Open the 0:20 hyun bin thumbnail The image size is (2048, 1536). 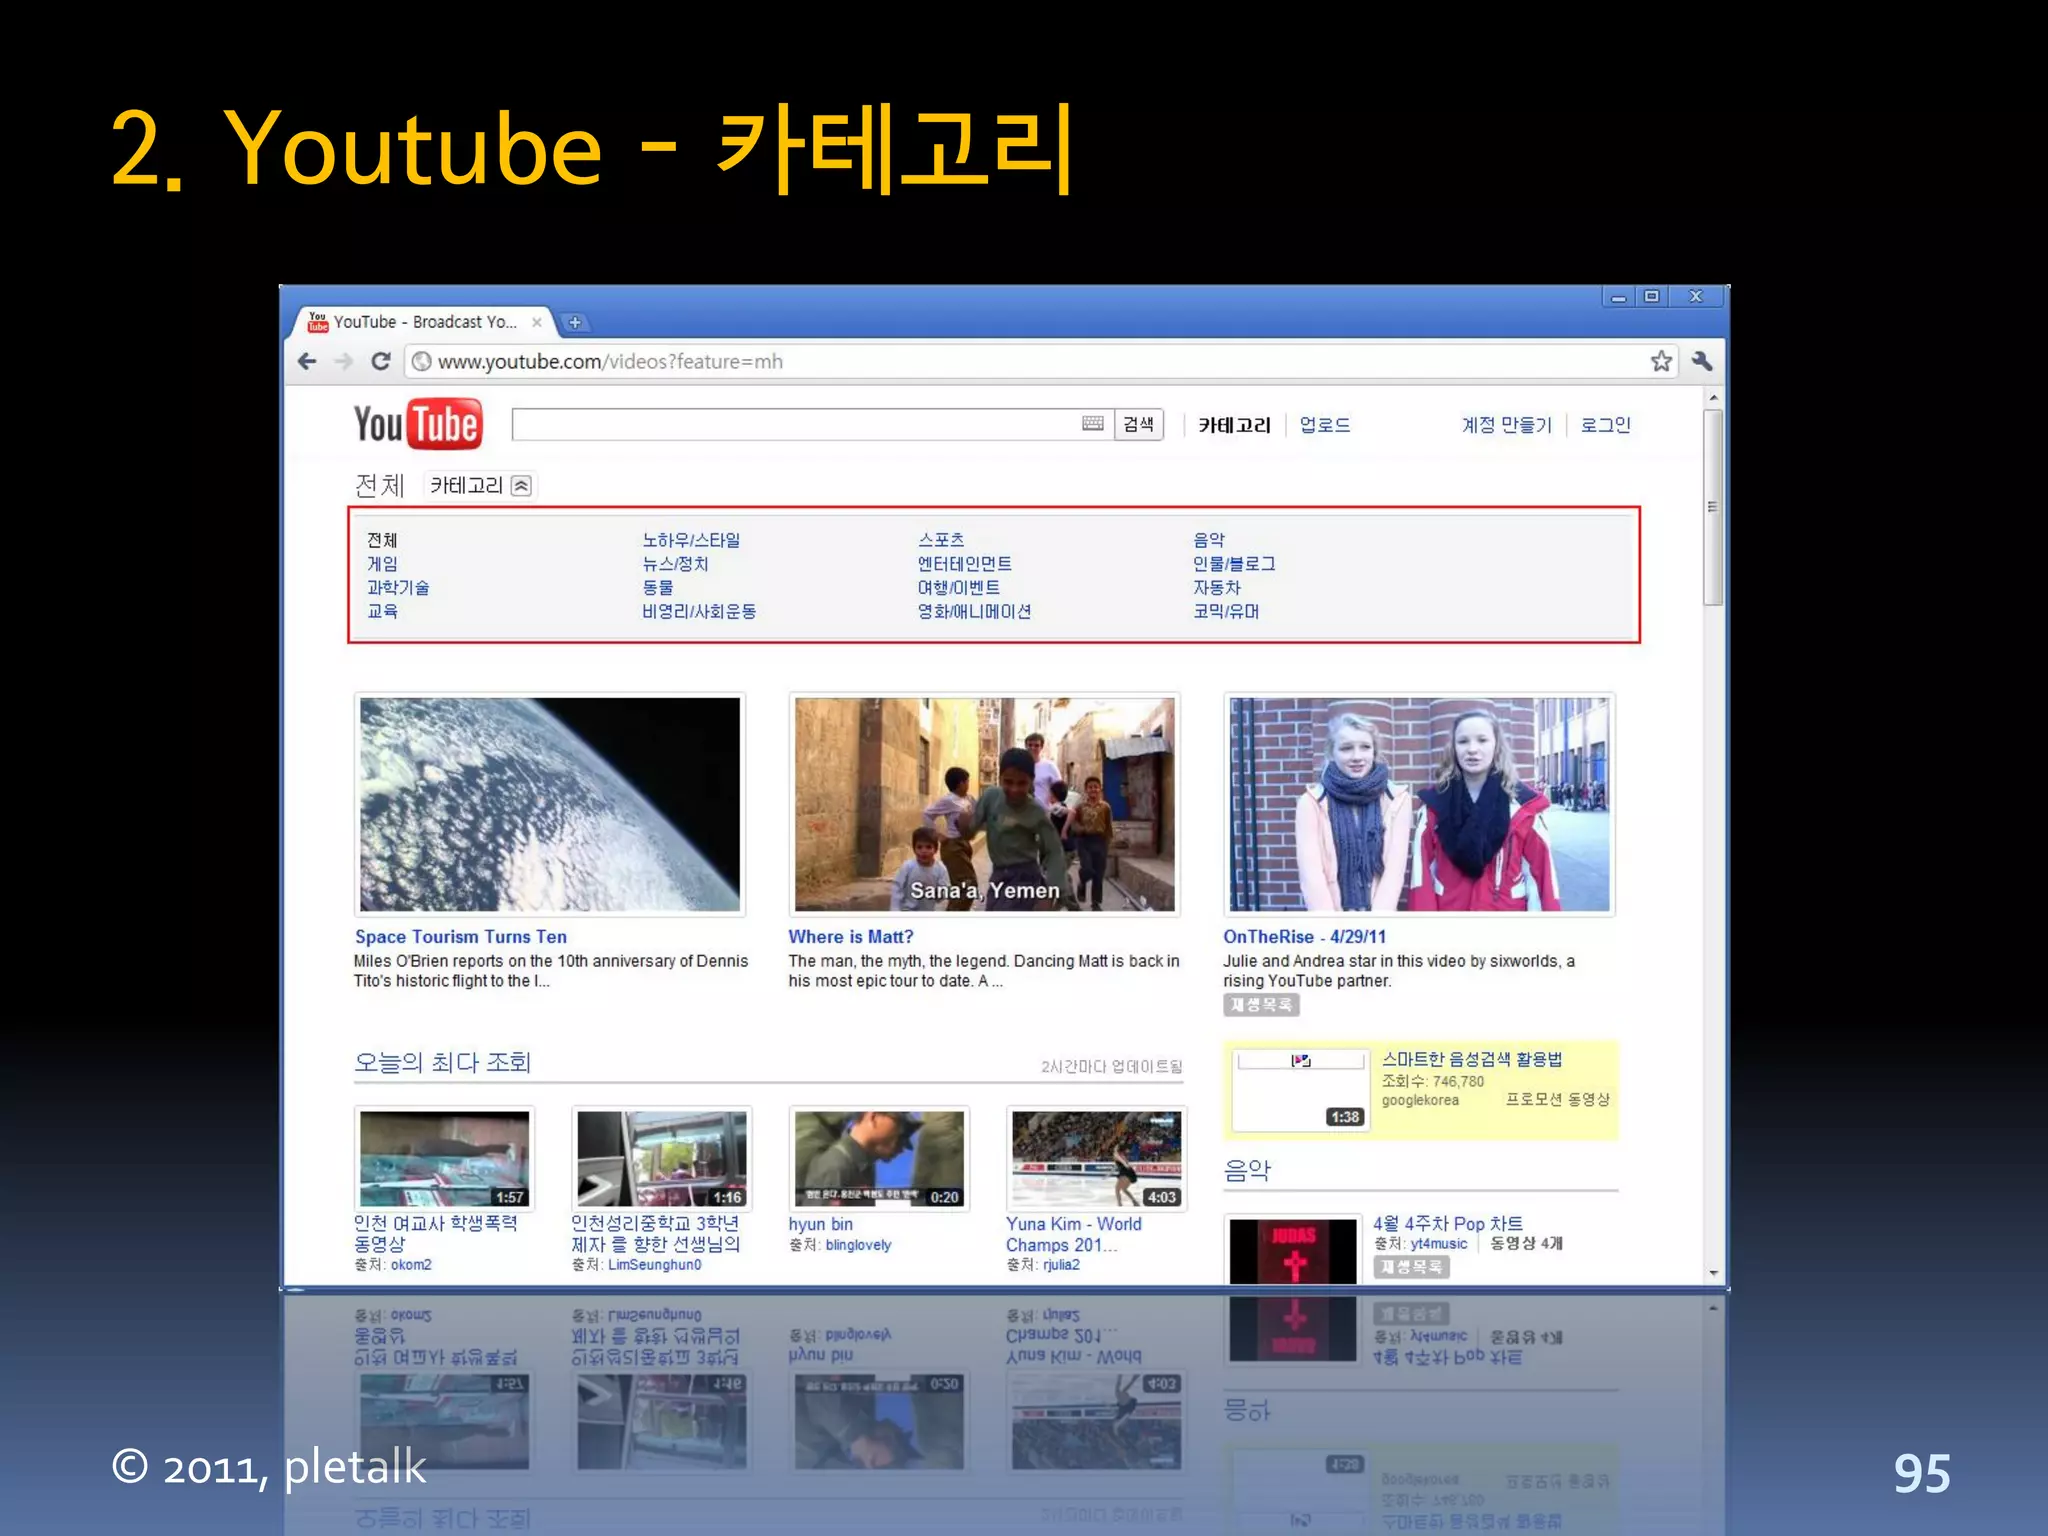pos(879,1159)
